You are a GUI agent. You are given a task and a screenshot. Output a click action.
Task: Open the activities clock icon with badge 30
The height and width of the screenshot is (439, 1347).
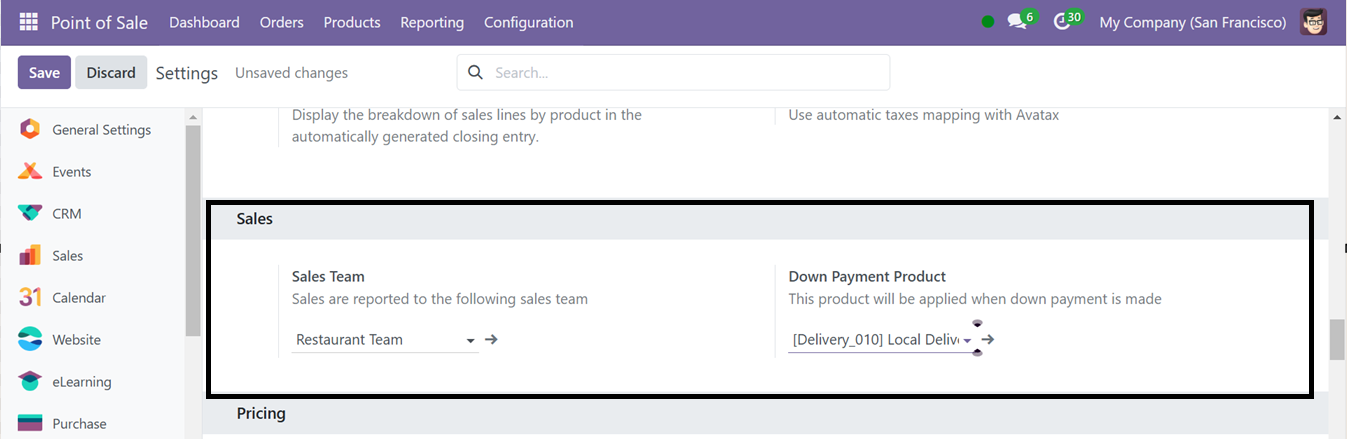point(1067,21)
